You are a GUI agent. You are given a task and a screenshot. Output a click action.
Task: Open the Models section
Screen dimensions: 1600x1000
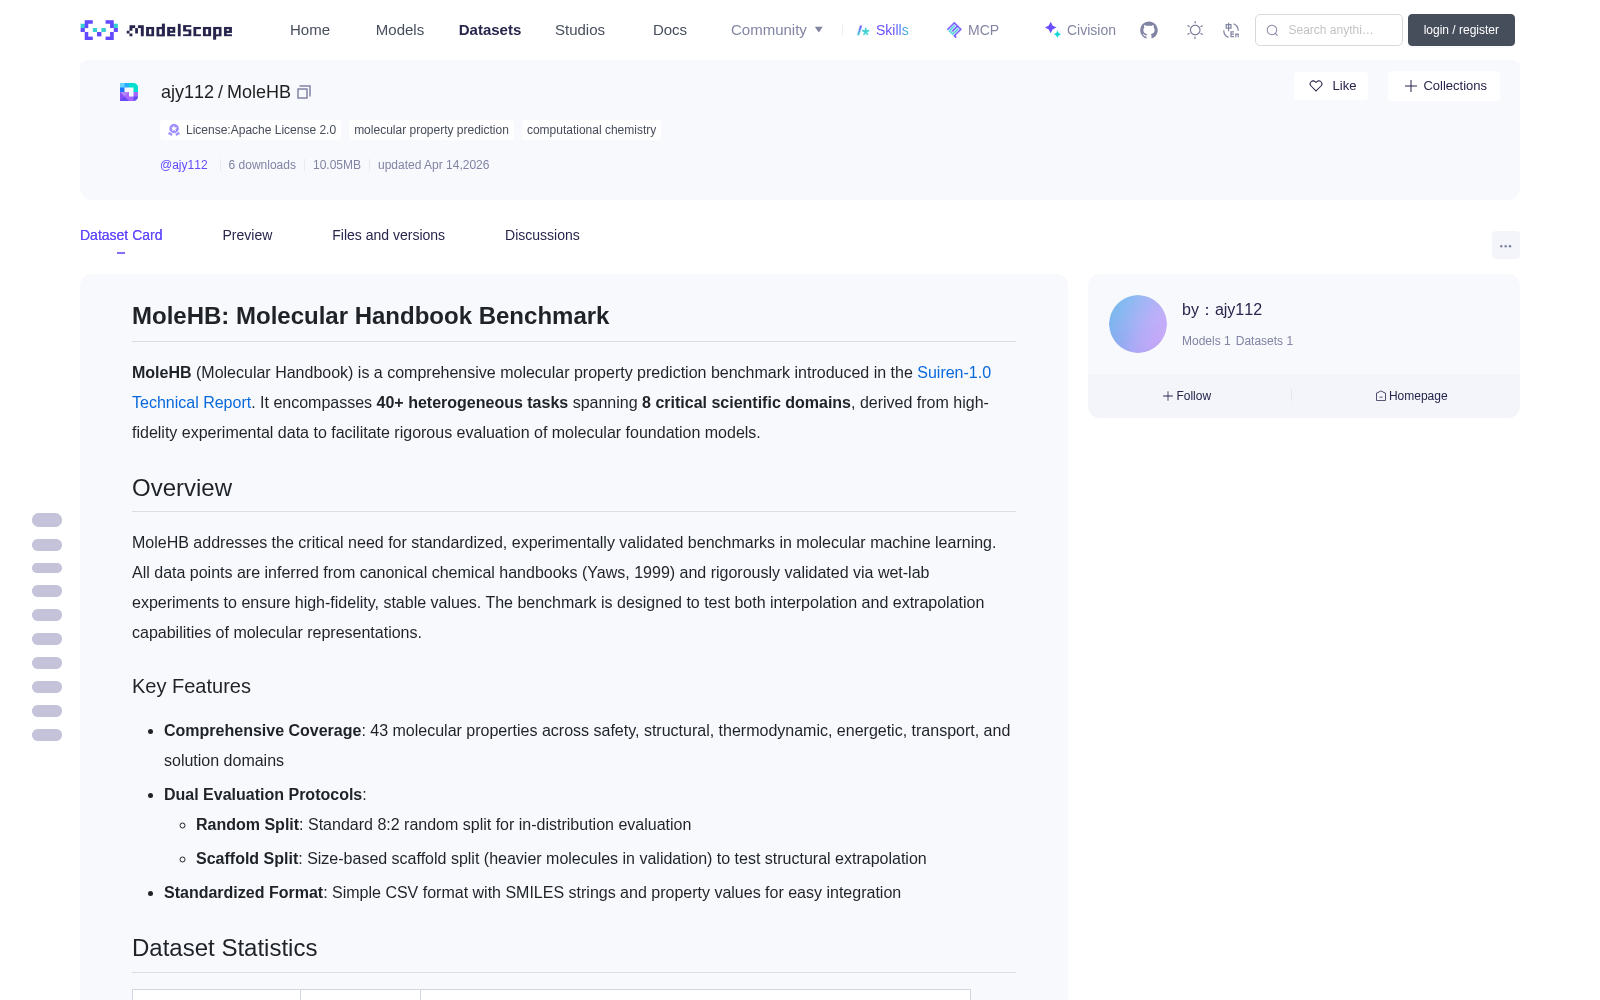tap(400, 30)
